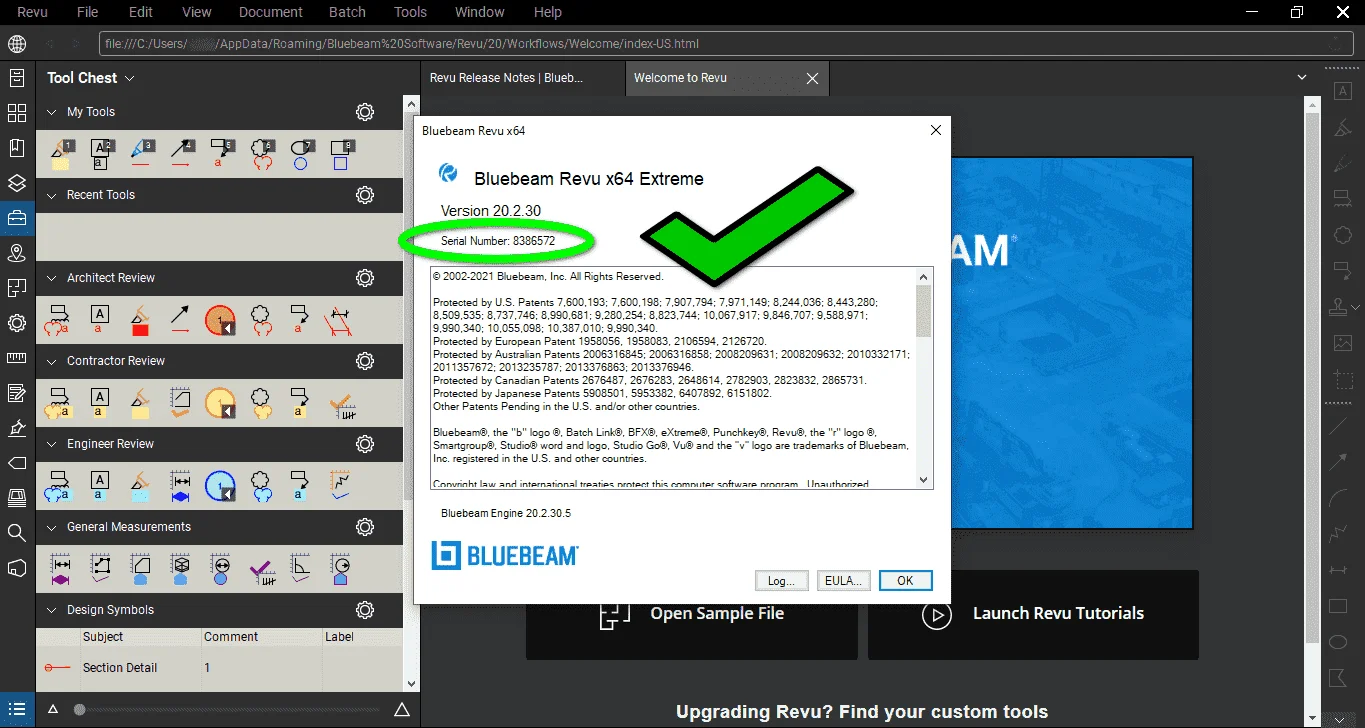The image size is (1365, 728).
Task: Select the pen tool in My Tools
Action: click(141, 154)
